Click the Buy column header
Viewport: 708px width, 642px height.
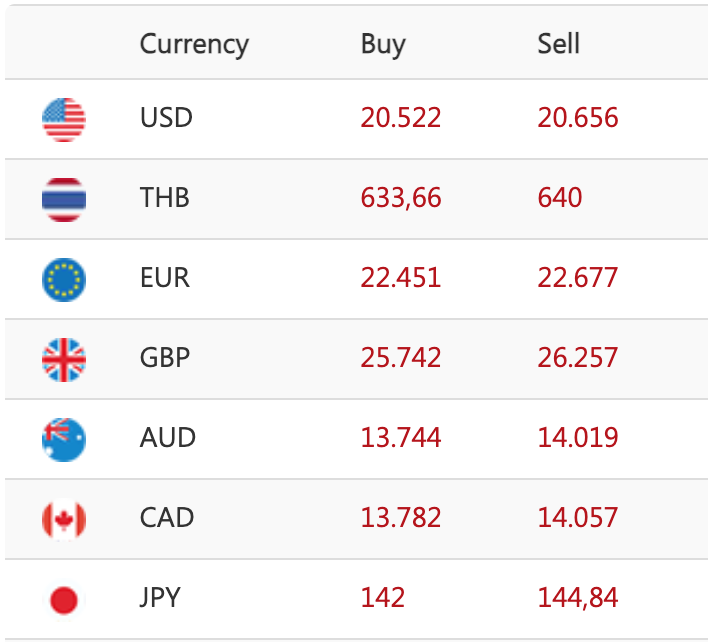[383, 44]
